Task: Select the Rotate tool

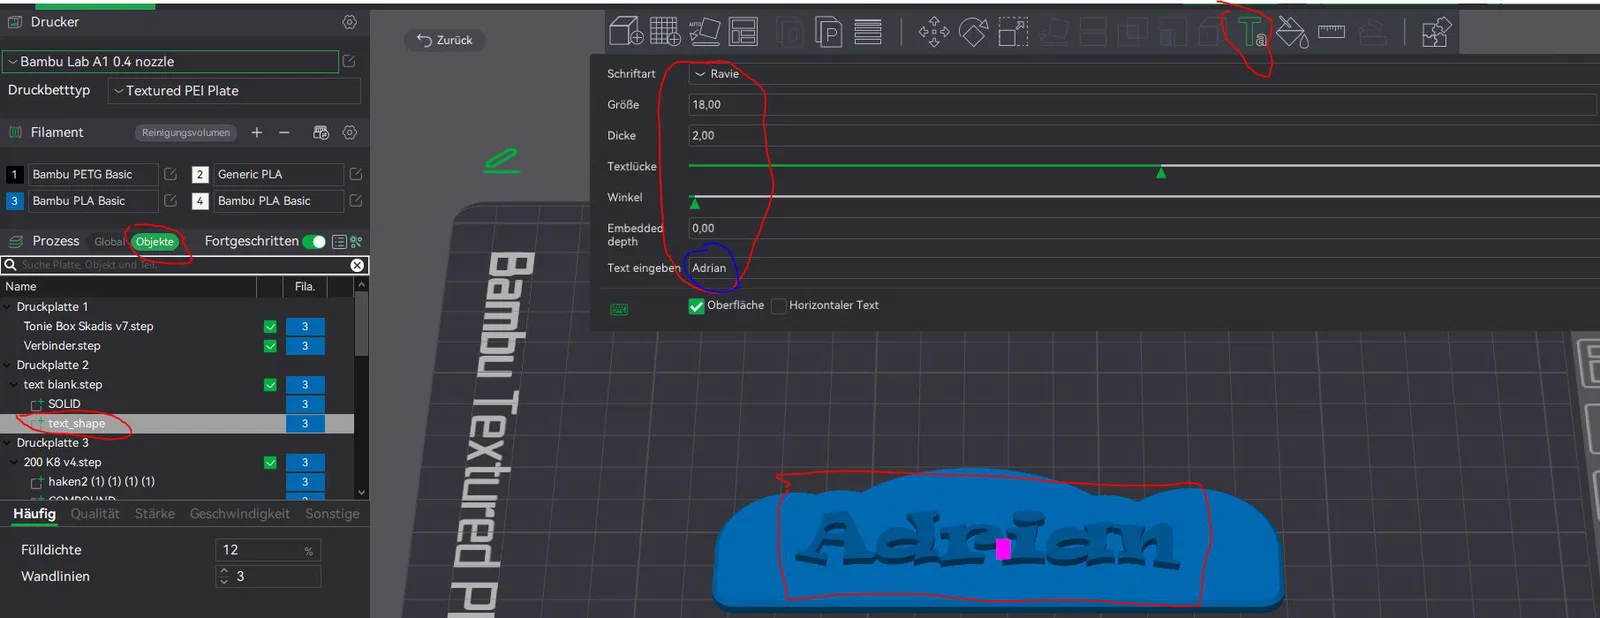Action: (973, 32)
